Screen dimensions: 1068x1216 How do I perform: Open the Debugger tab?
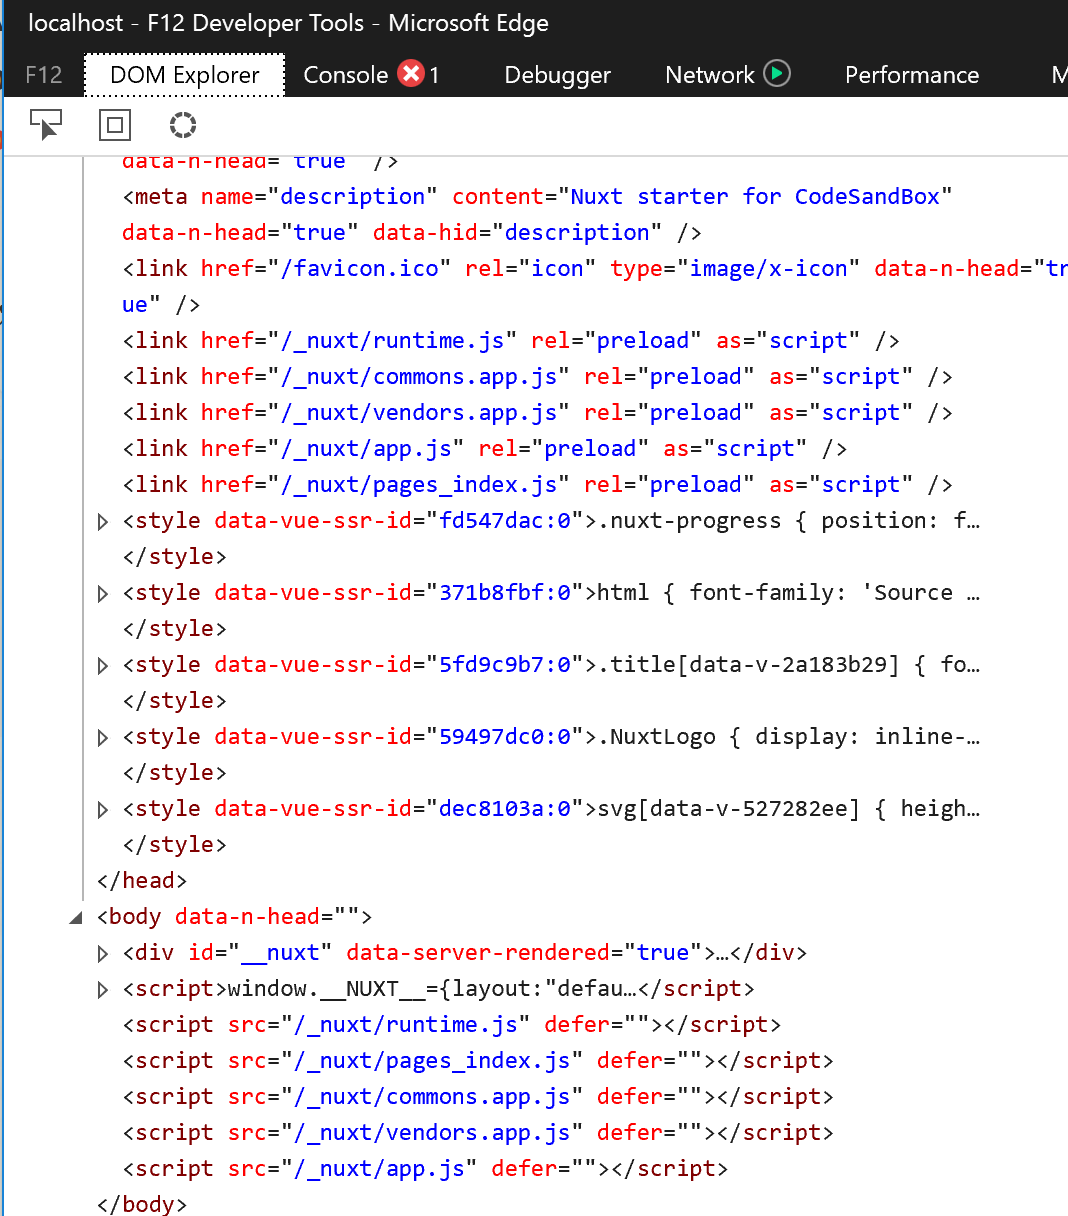[x=557, y=75]
